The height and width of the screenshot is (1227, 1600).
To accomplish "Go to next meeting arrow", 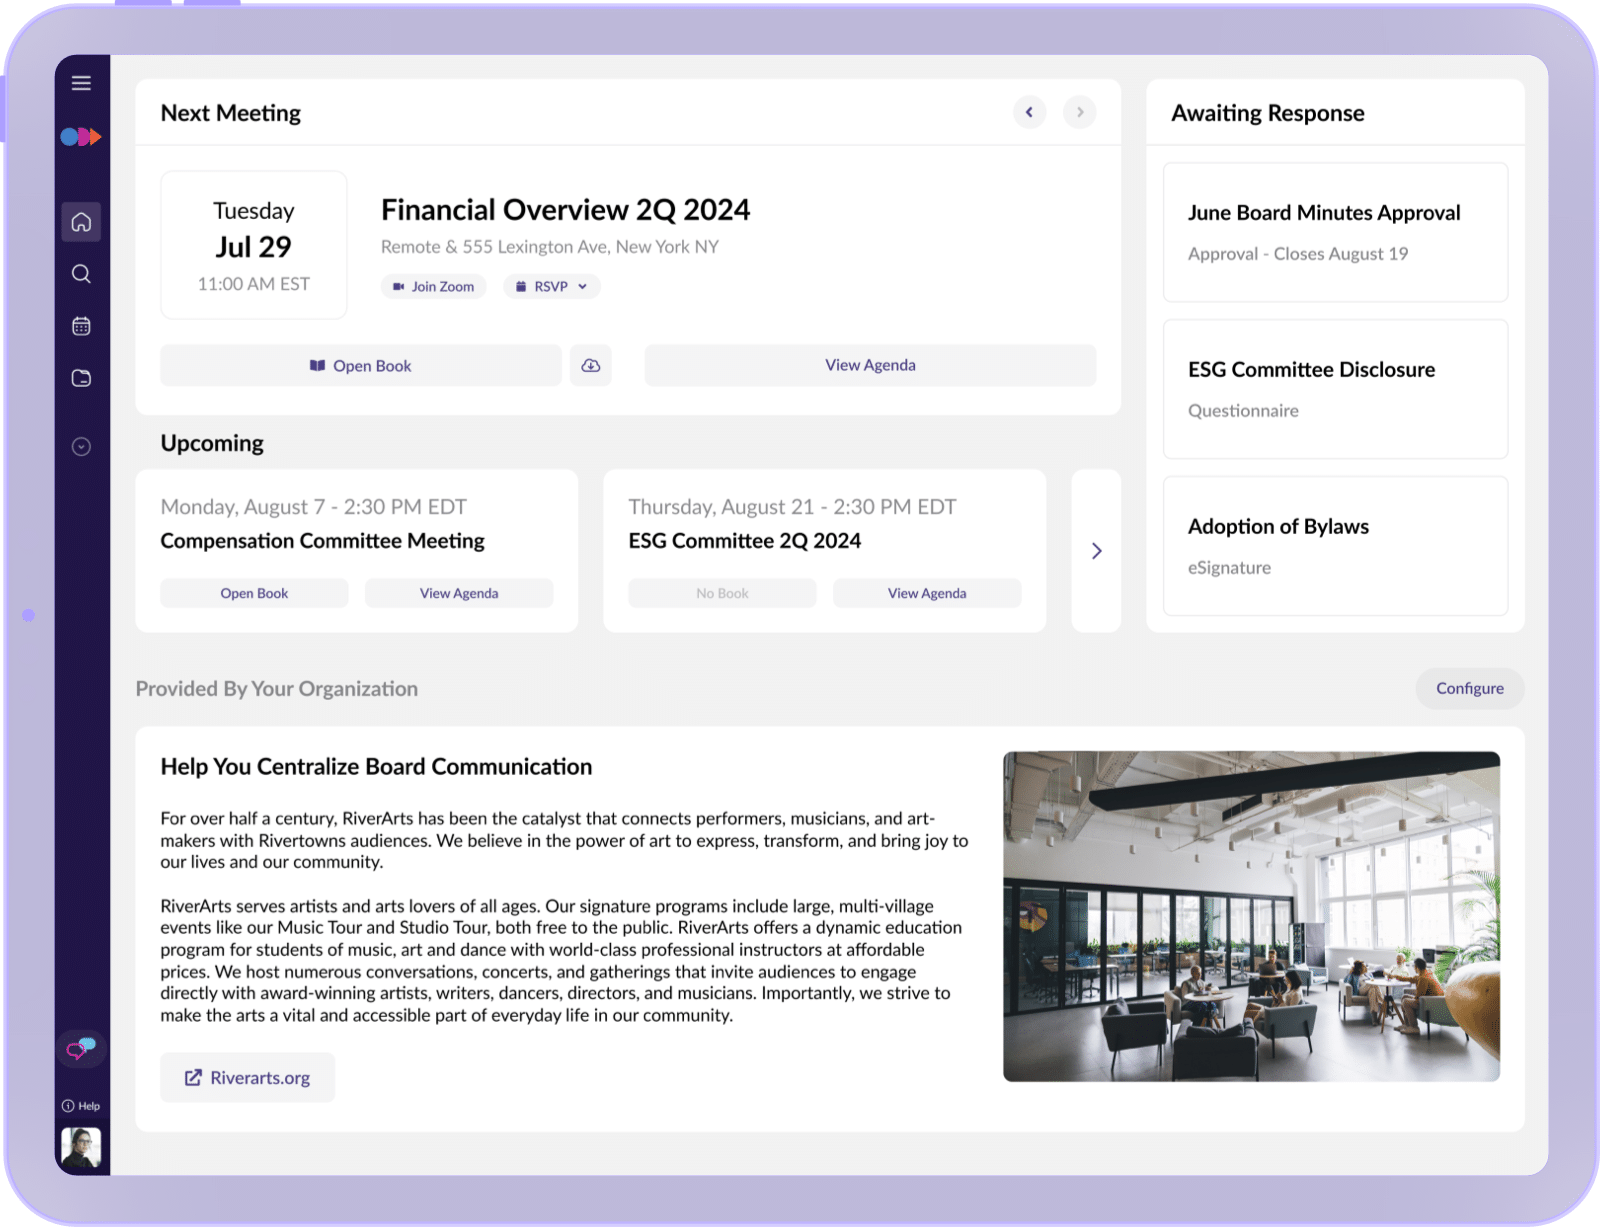I will pos(1080,112).
